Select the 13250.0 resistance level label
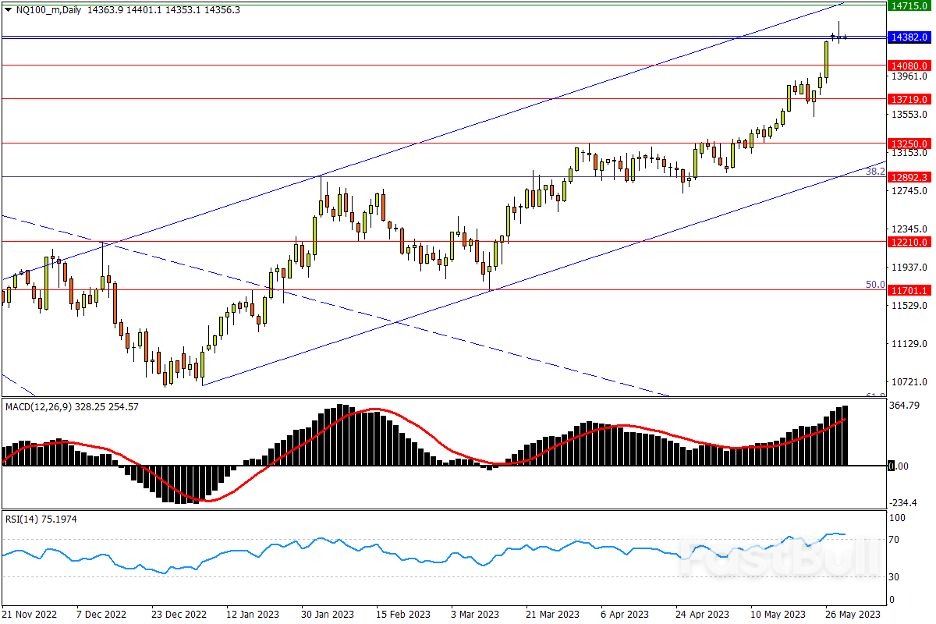This screenshot has height=624, width=936. [909, 144]
